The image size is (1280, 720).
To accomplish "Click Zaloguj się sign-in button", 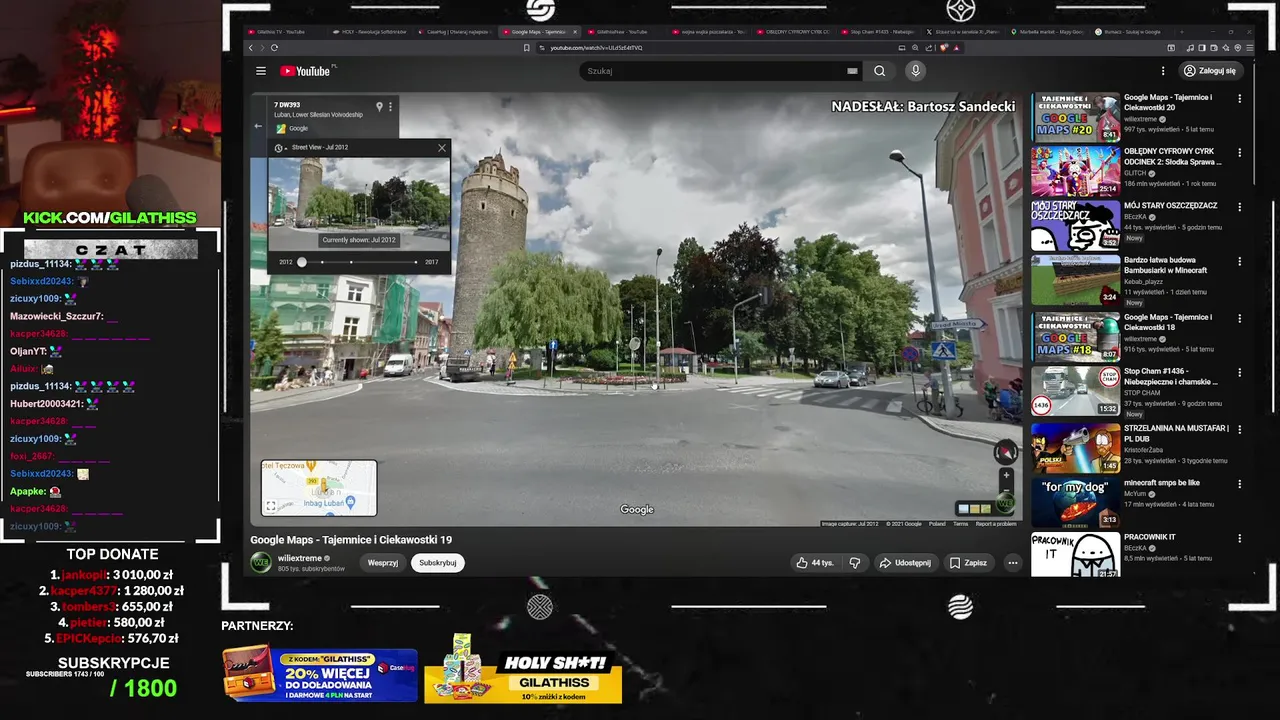I will [1210, 71].
